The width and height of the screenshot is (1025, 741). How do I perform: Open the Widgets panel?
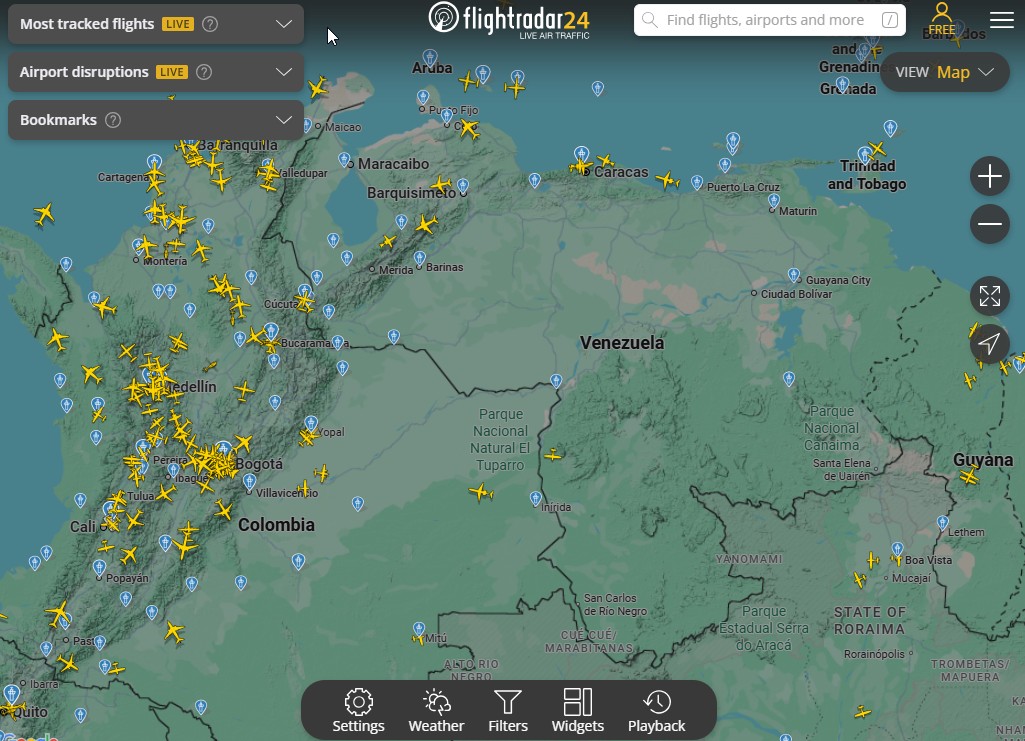tap(578, 710)
